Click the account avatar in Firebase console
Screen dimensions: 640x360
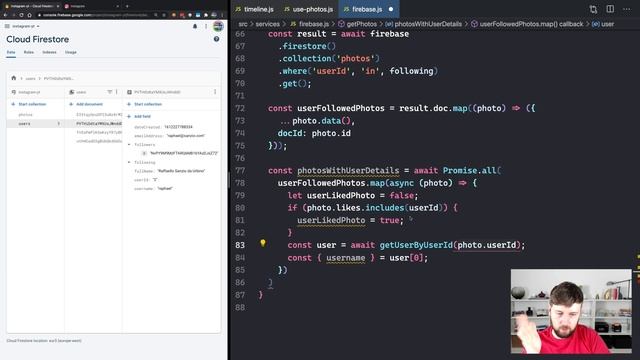point(218,26)
